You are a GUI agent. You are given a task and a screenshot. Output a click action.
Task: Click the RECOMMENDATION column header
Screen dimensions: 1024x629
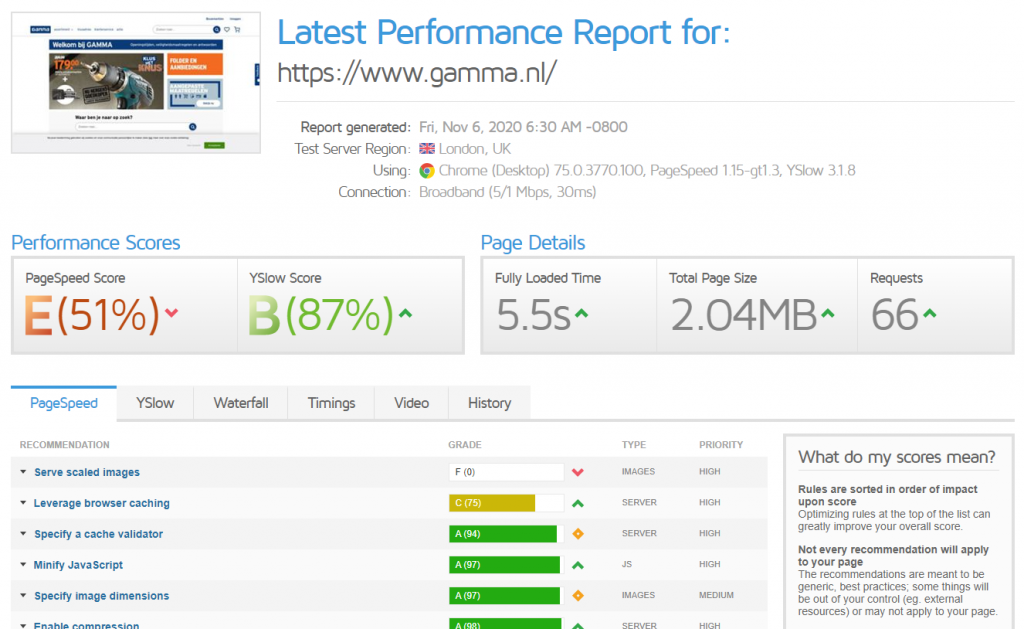pos(65,445)
